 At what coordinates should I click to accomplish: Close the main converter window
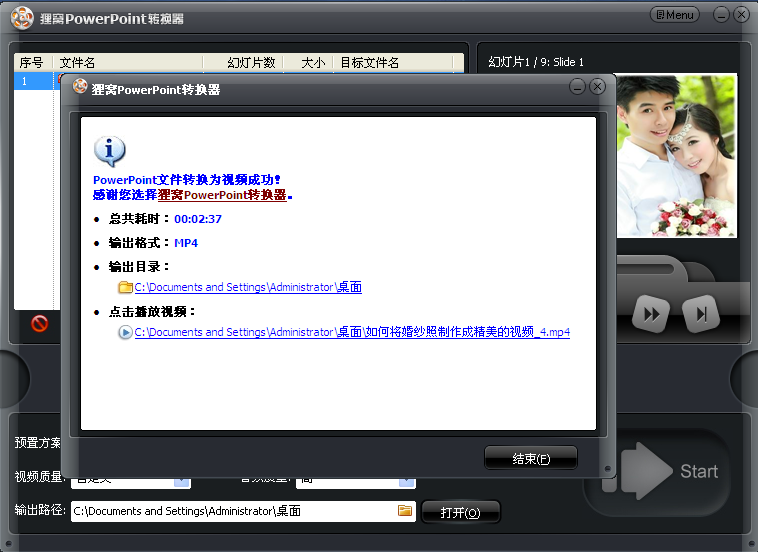pos(741,15)
